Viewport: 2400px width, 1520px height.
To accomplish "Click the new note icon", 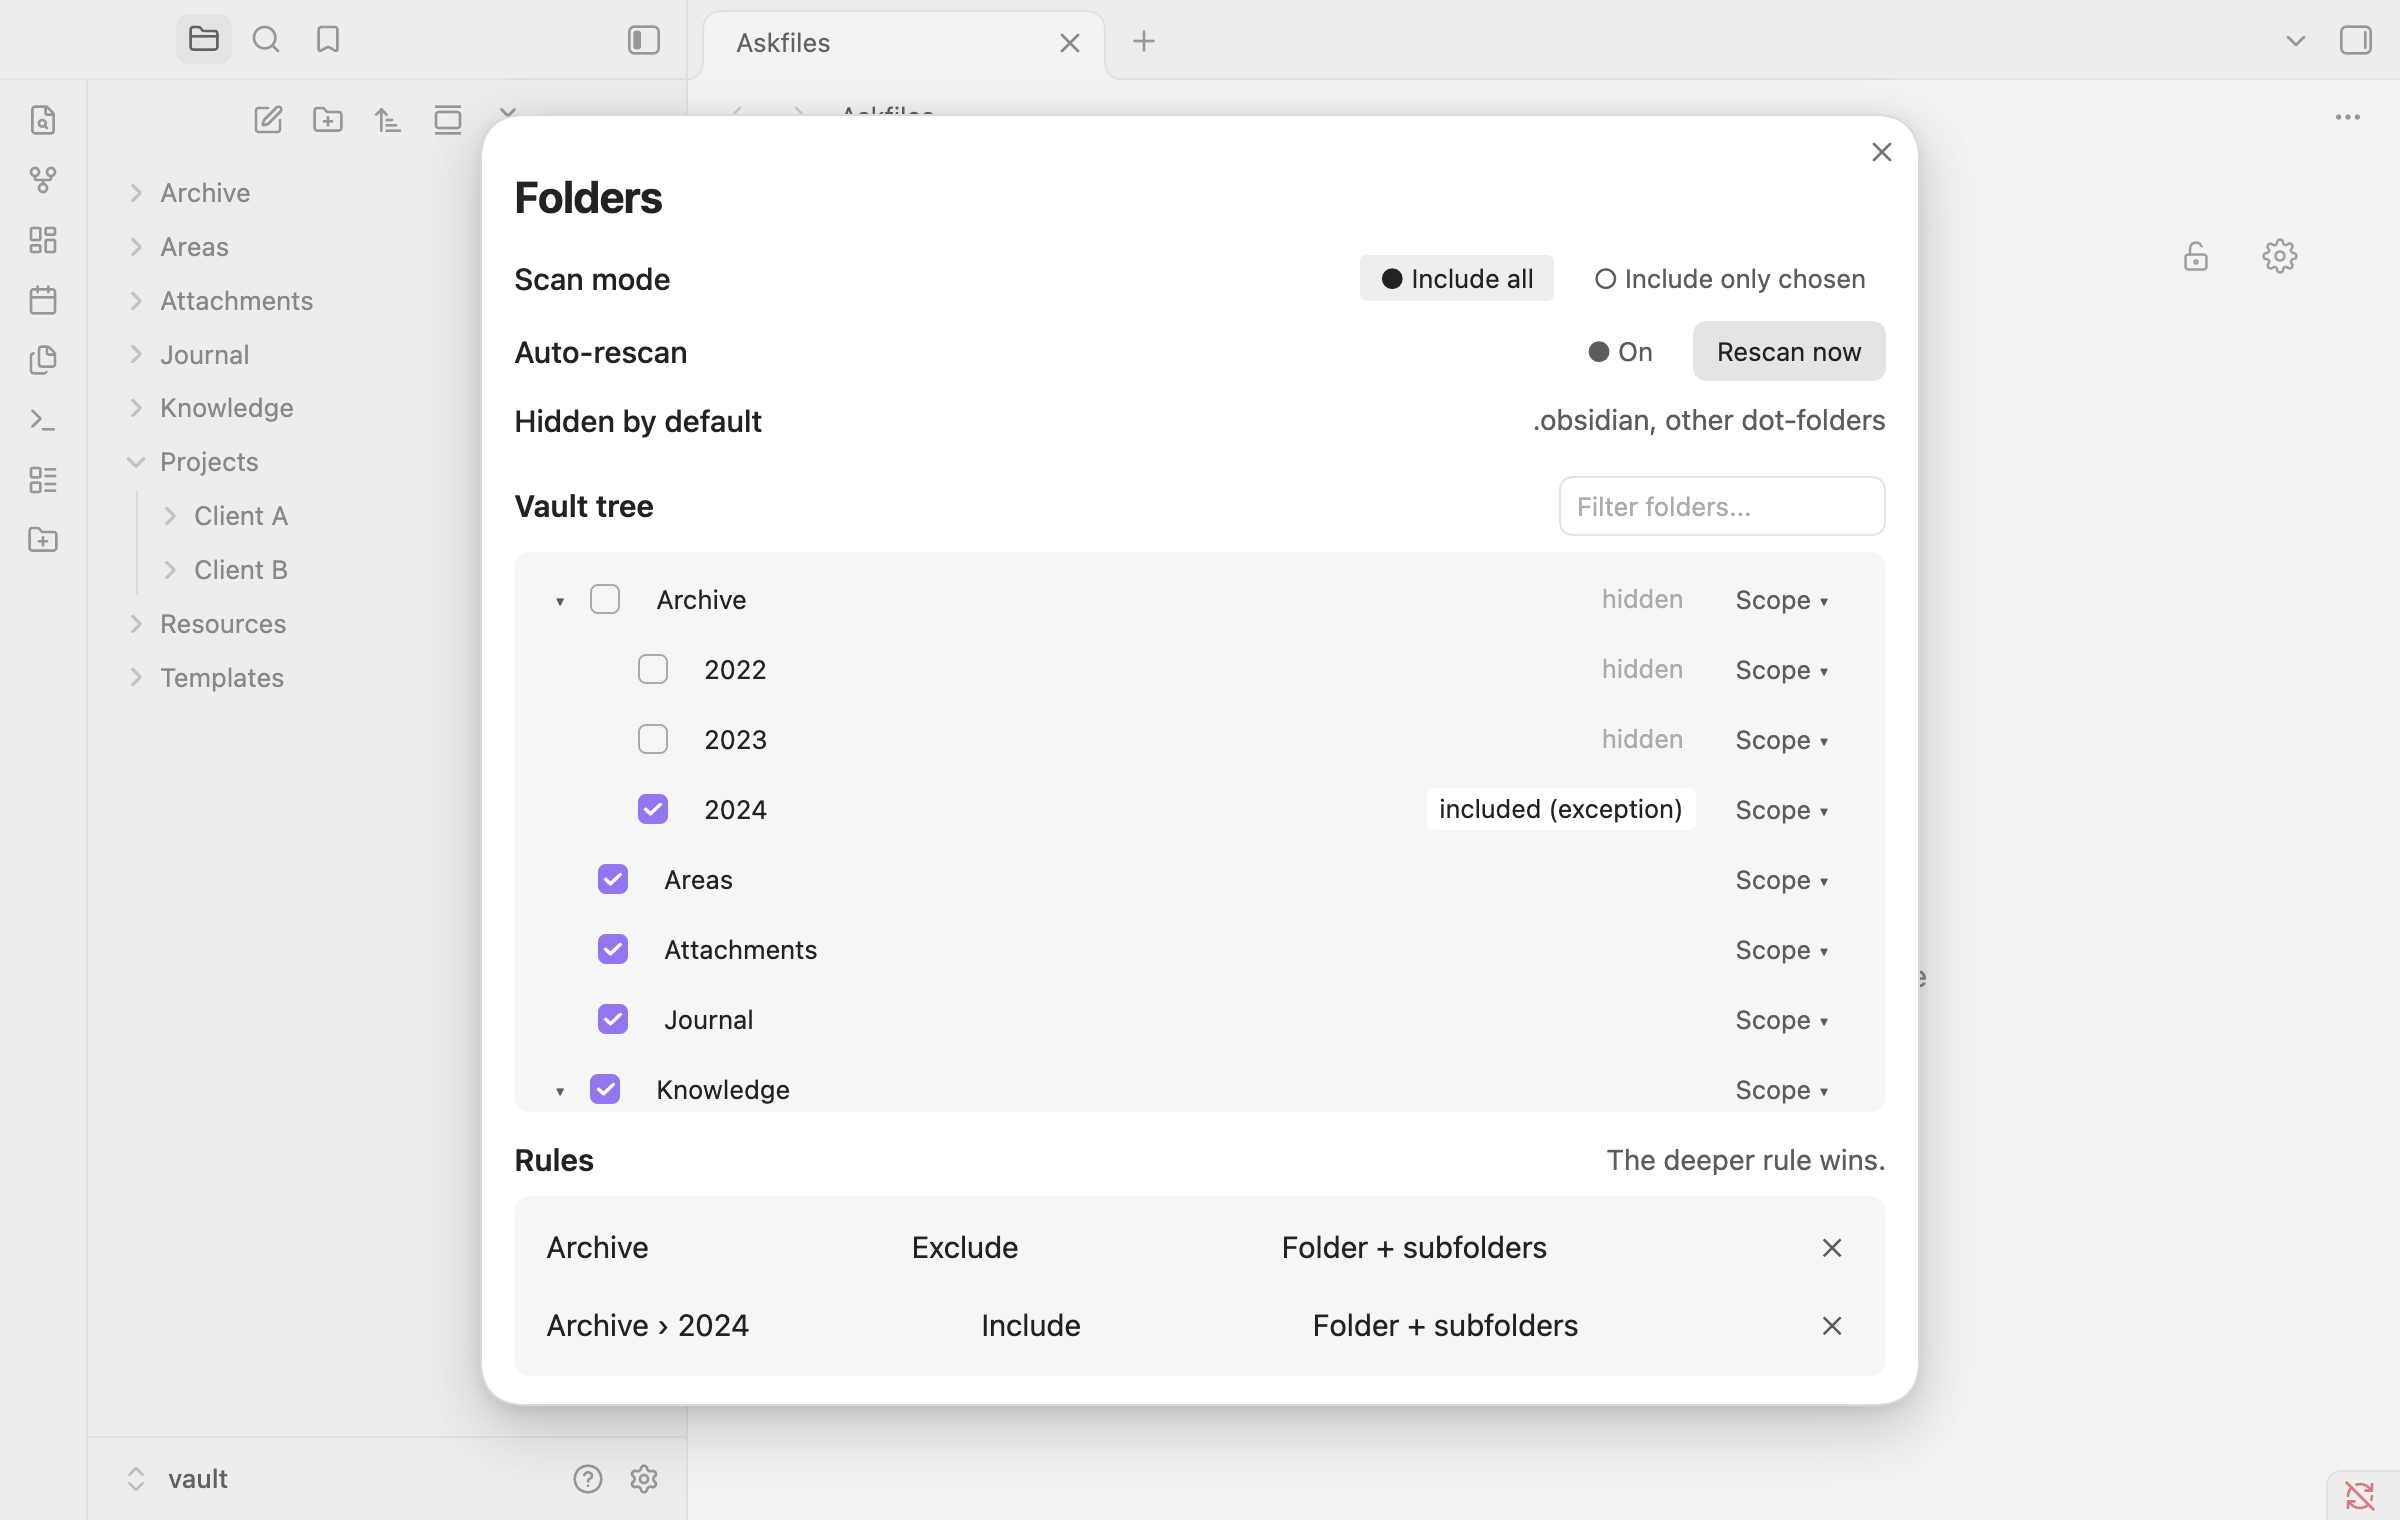I will click(268, 120).
